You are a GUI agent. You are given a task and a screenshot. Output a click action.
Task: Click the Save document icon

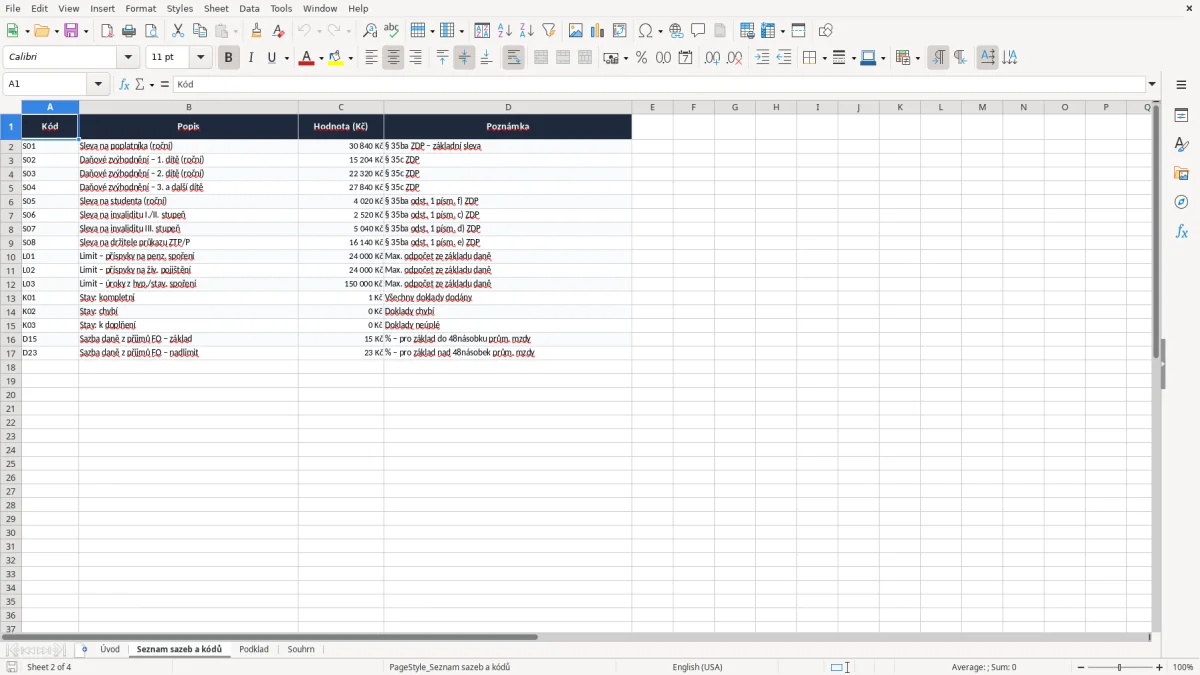(x=71, y=31)
